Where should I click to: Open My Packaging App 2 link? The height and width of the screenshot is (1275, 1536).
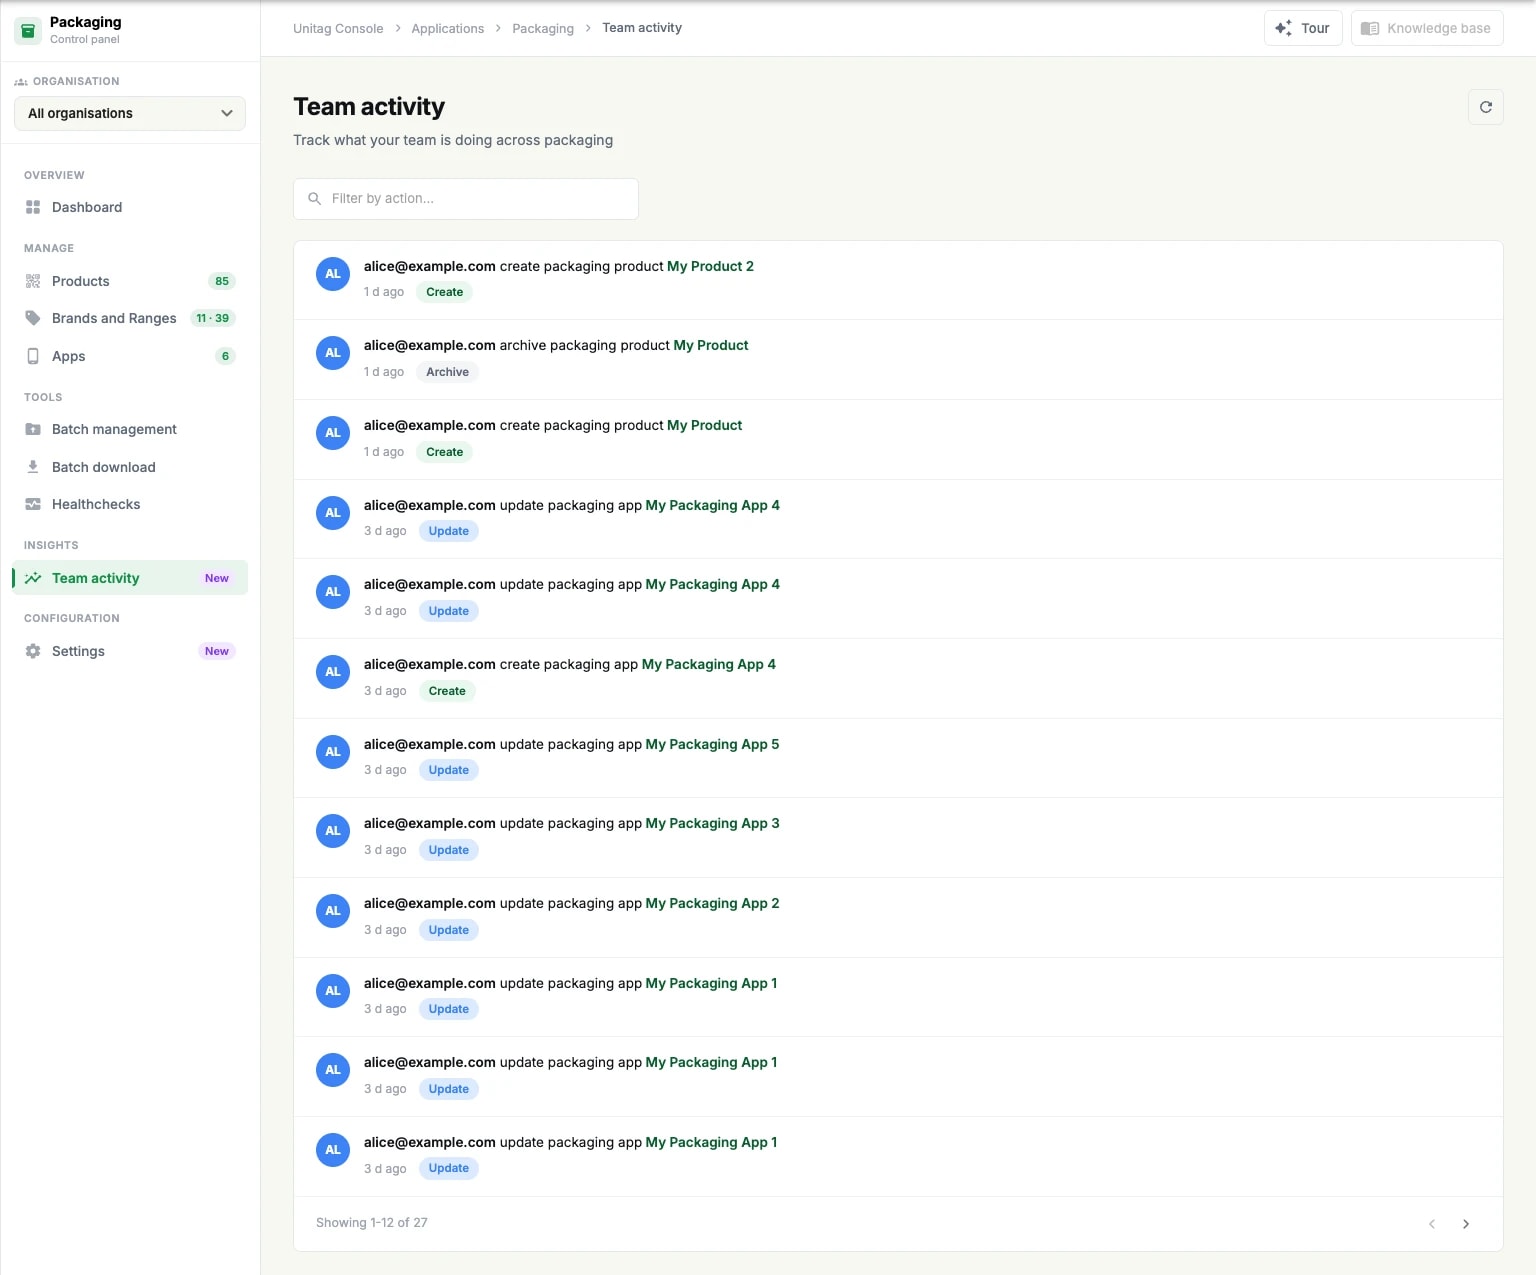[x=712, y=903]
